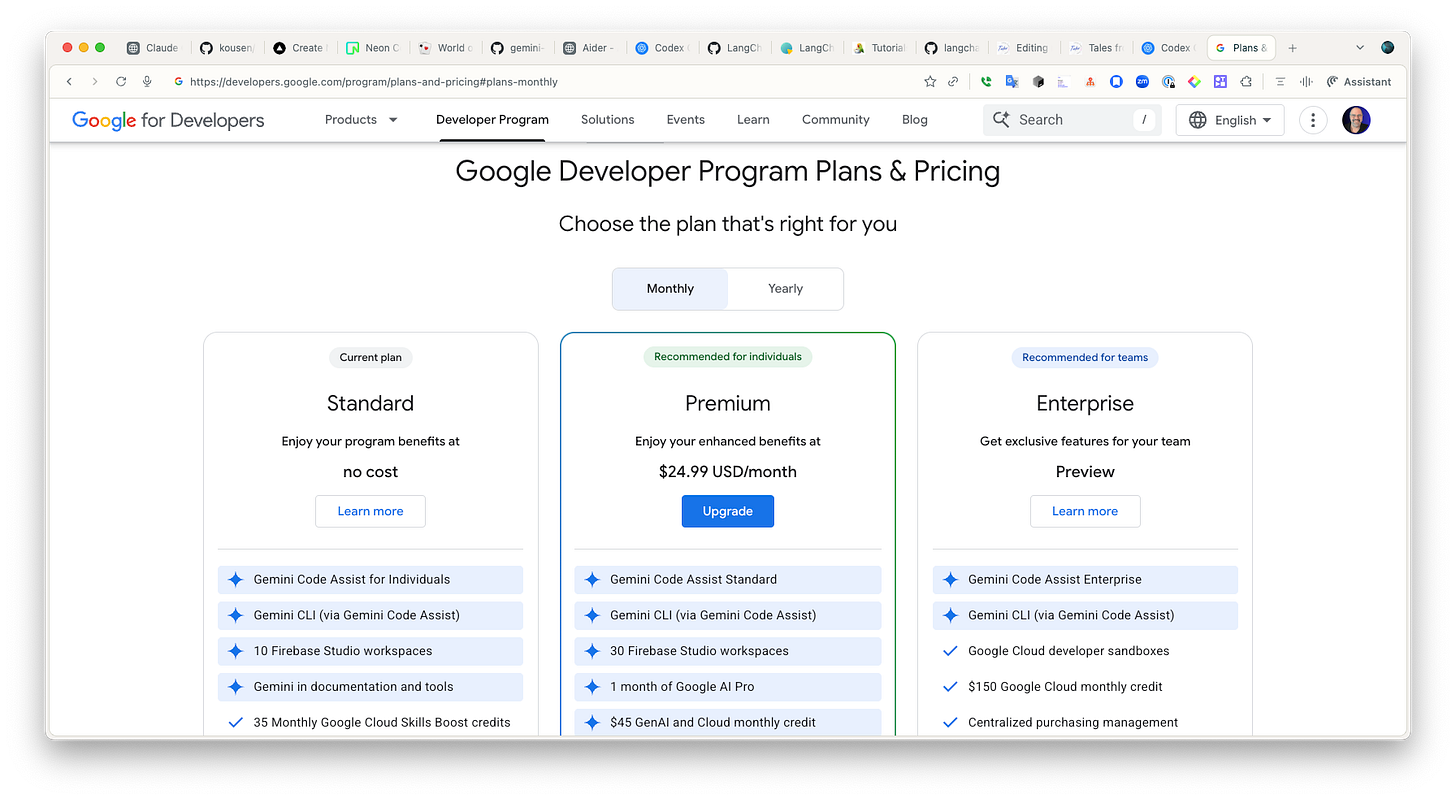This screenshot has height=800, width=1456.
Task: Open the Solutions nav item
Action: click(608, 120)
